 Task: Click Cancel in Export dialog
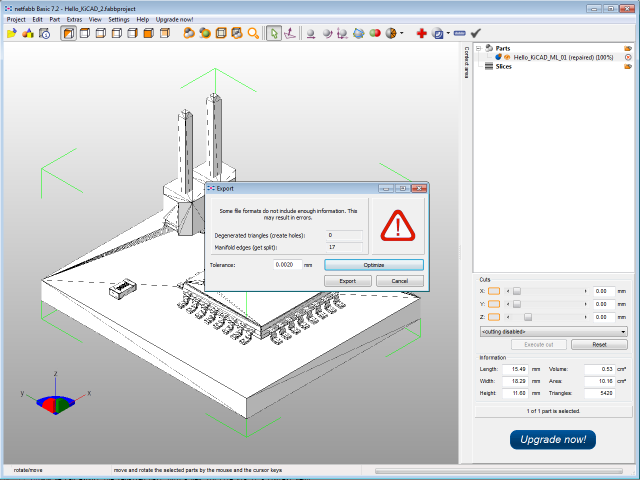(x=400, y=281)
